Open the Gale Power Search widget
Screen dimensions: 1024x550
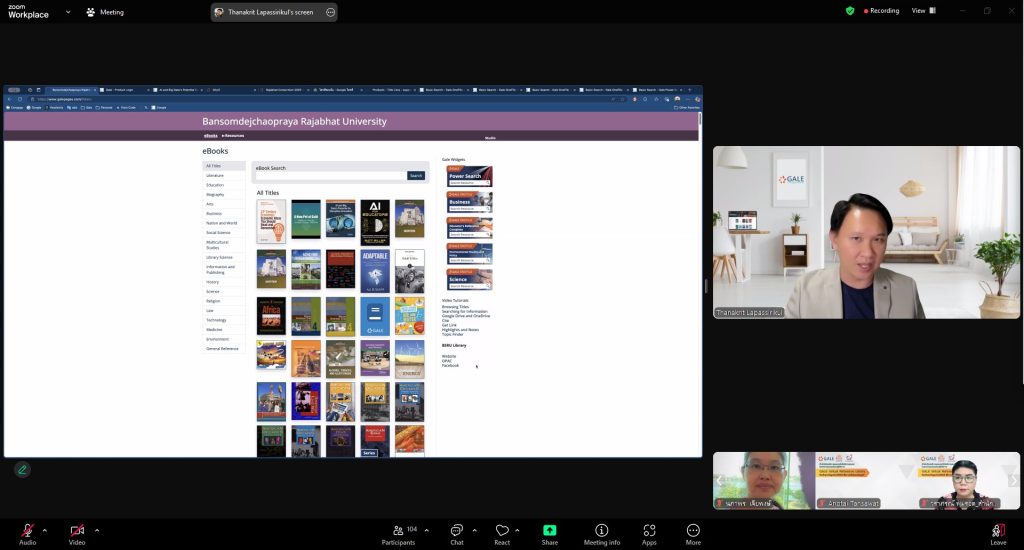tap(470, 176)
